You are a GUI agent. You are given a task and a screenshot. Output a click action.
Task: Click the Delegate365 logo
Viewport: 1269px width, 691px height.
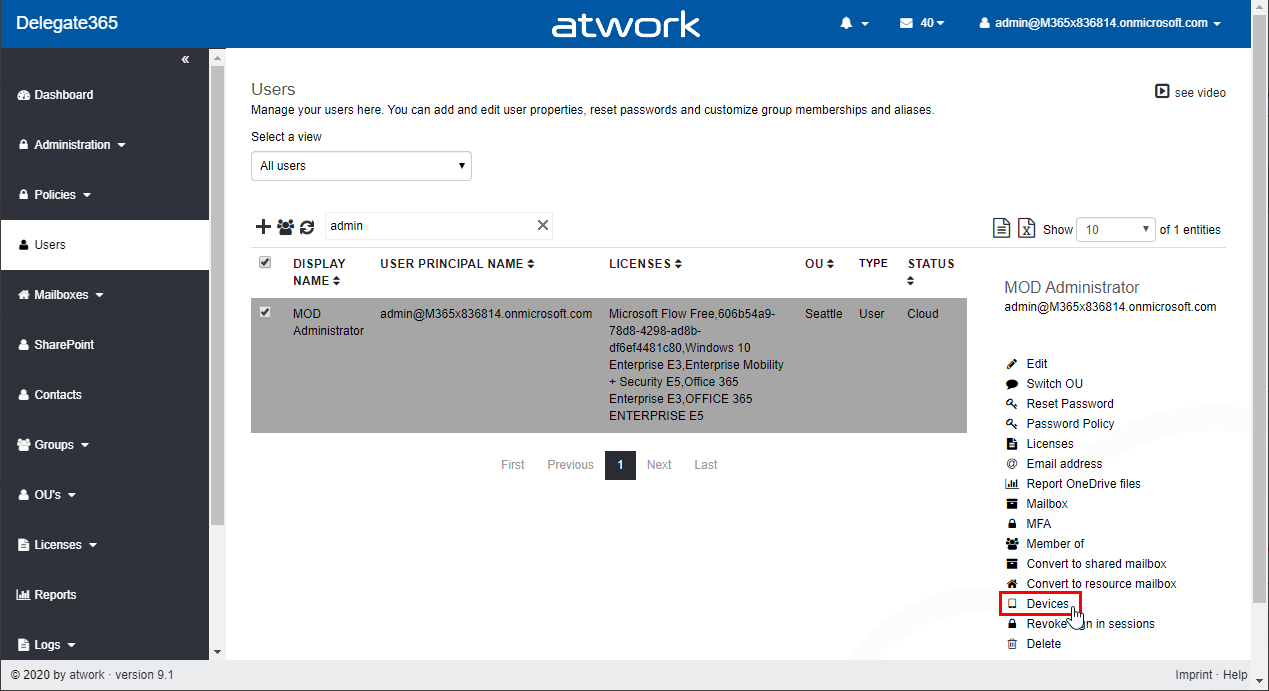pos(67,23)
